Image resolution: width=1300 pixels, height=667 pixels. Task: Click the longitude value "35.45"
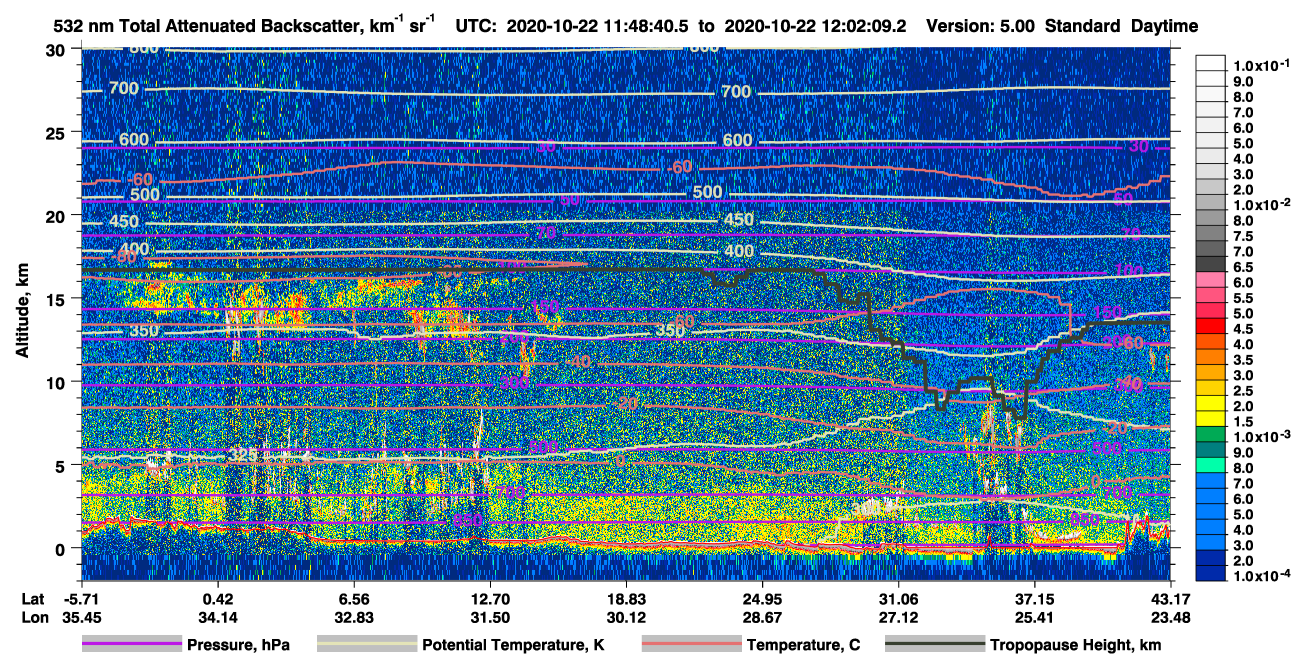[81, 617]
